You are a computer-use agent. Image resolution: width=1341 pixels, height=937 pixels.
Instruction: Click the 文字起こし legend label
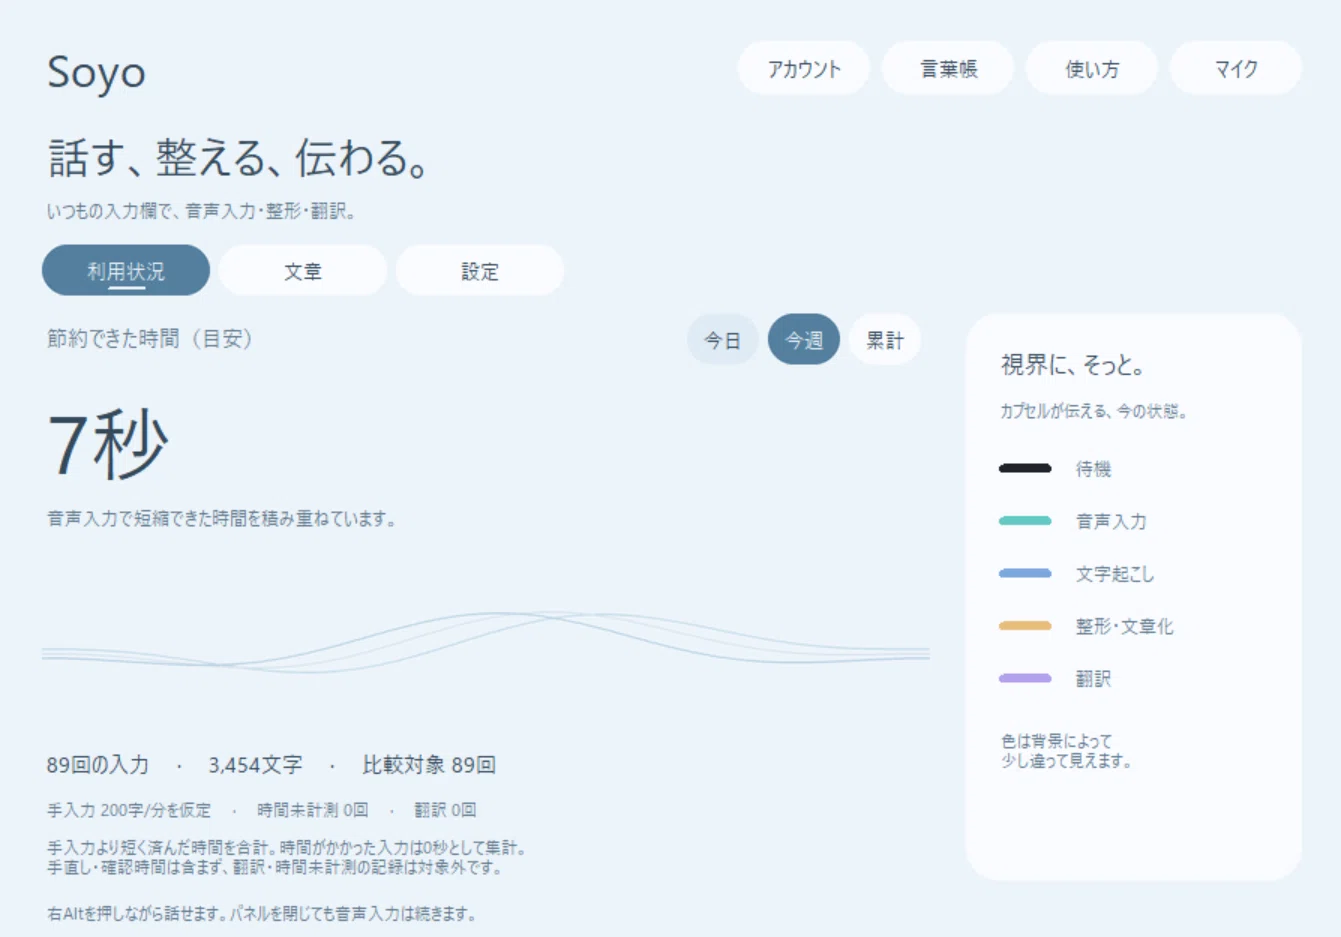pyautogui.click(x=1115, y=574)
